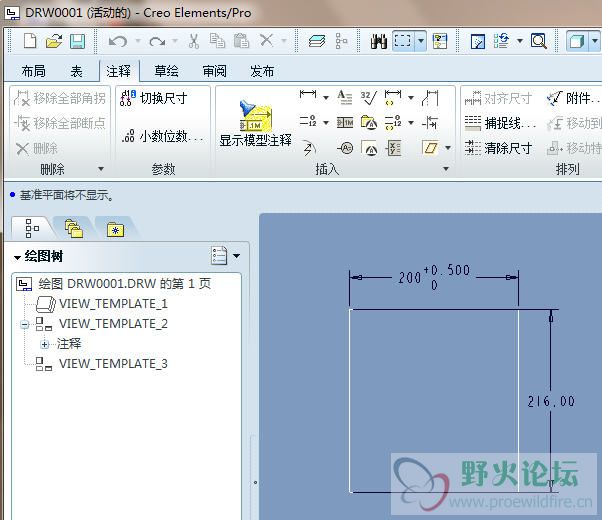This screenshot has height=520, width=602.
Task: Open drawing tree settings dropdown
Action: [236, 255]
